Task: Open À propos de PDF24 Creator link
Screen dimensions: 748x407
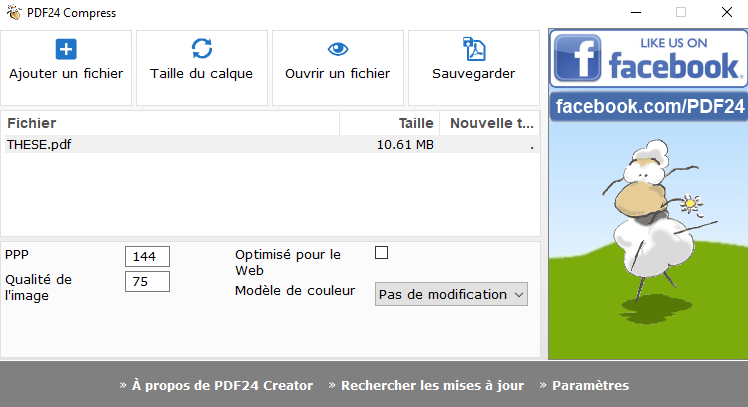Action: point(222,386)
